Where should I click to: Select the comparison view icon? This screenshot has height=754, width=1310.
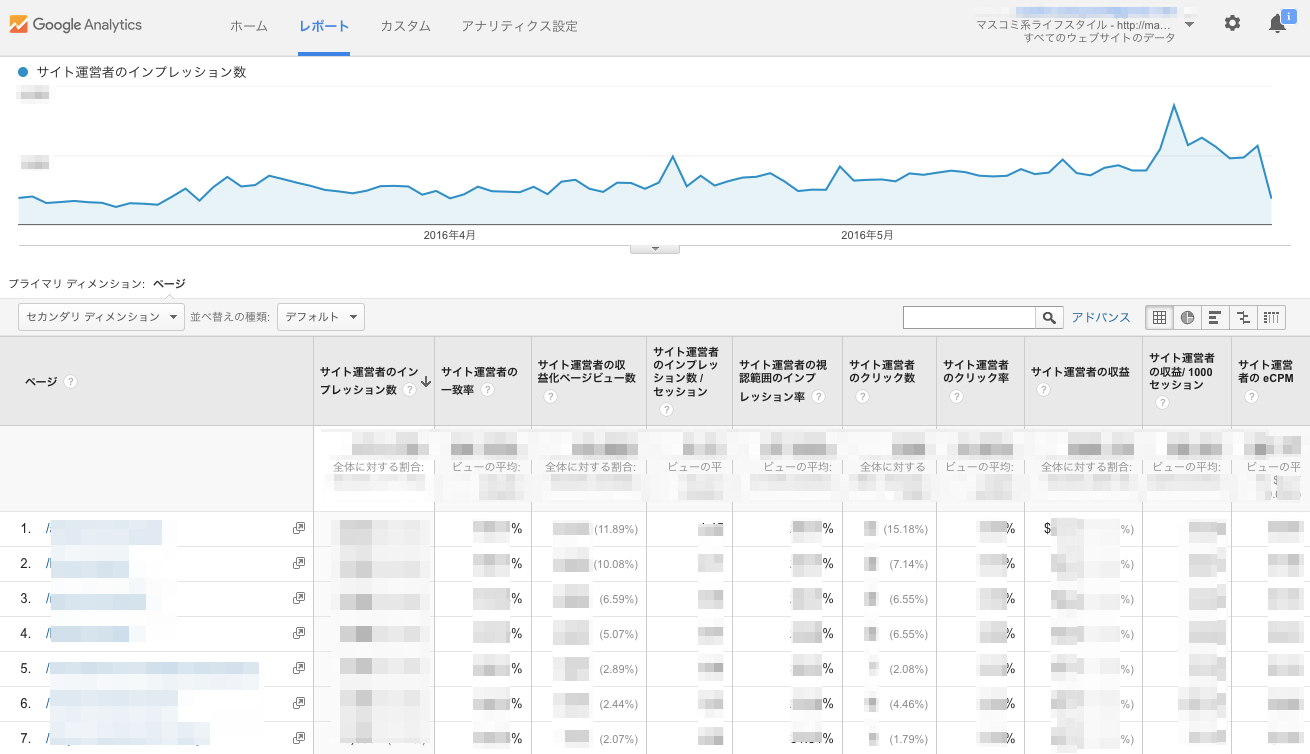1243,317
